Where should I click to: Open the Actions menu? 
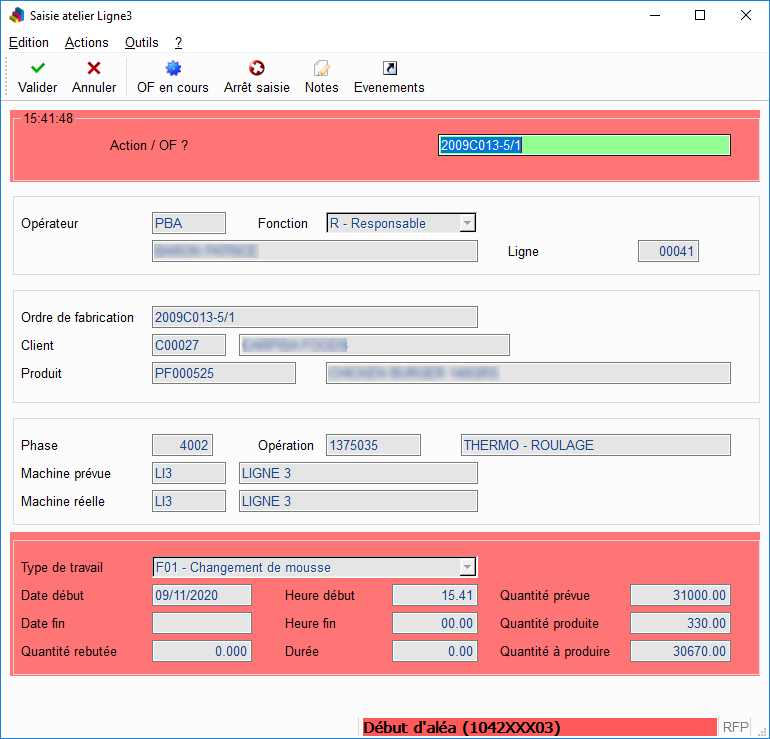click(x=86, y=42)
